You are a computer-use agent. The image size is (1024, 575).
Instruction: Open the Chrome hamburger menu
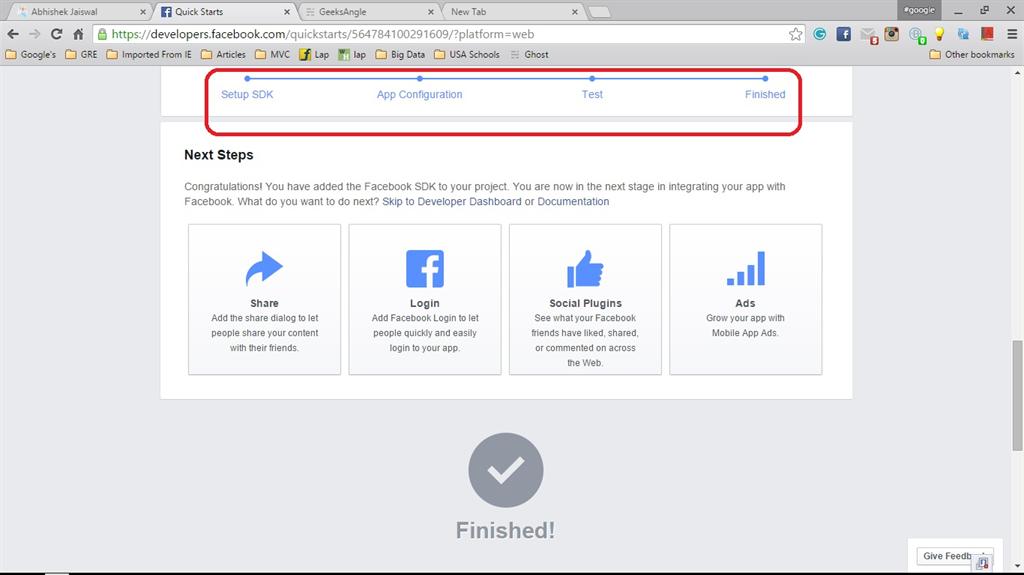pyautogui.click(x=1012, y=34)
